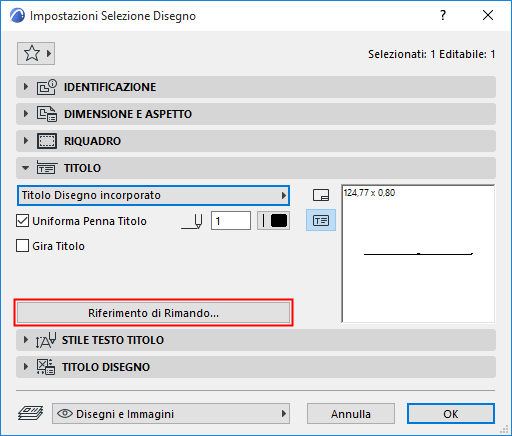
Task: Click the DIMENSIONE E ASPETTO header label
Action: (x=128, y=114)
